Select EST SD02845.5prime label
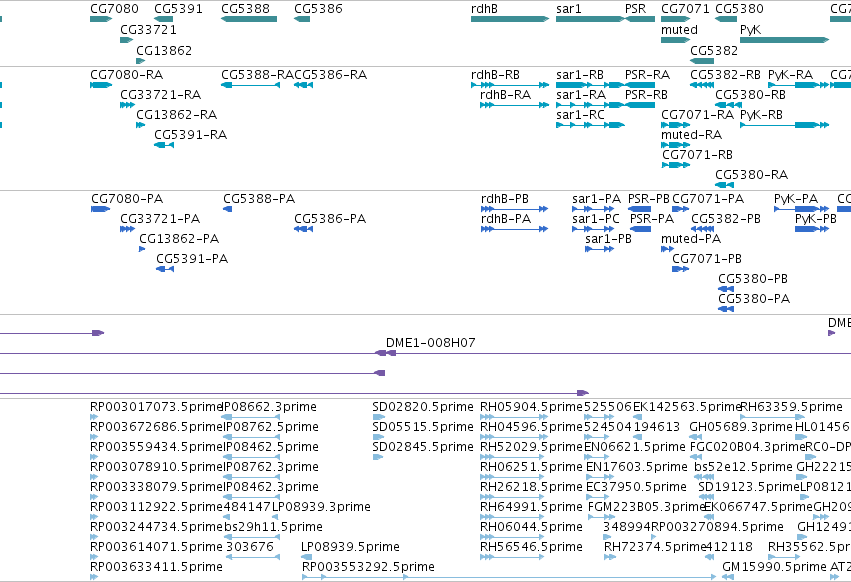 tap(423, 447)
